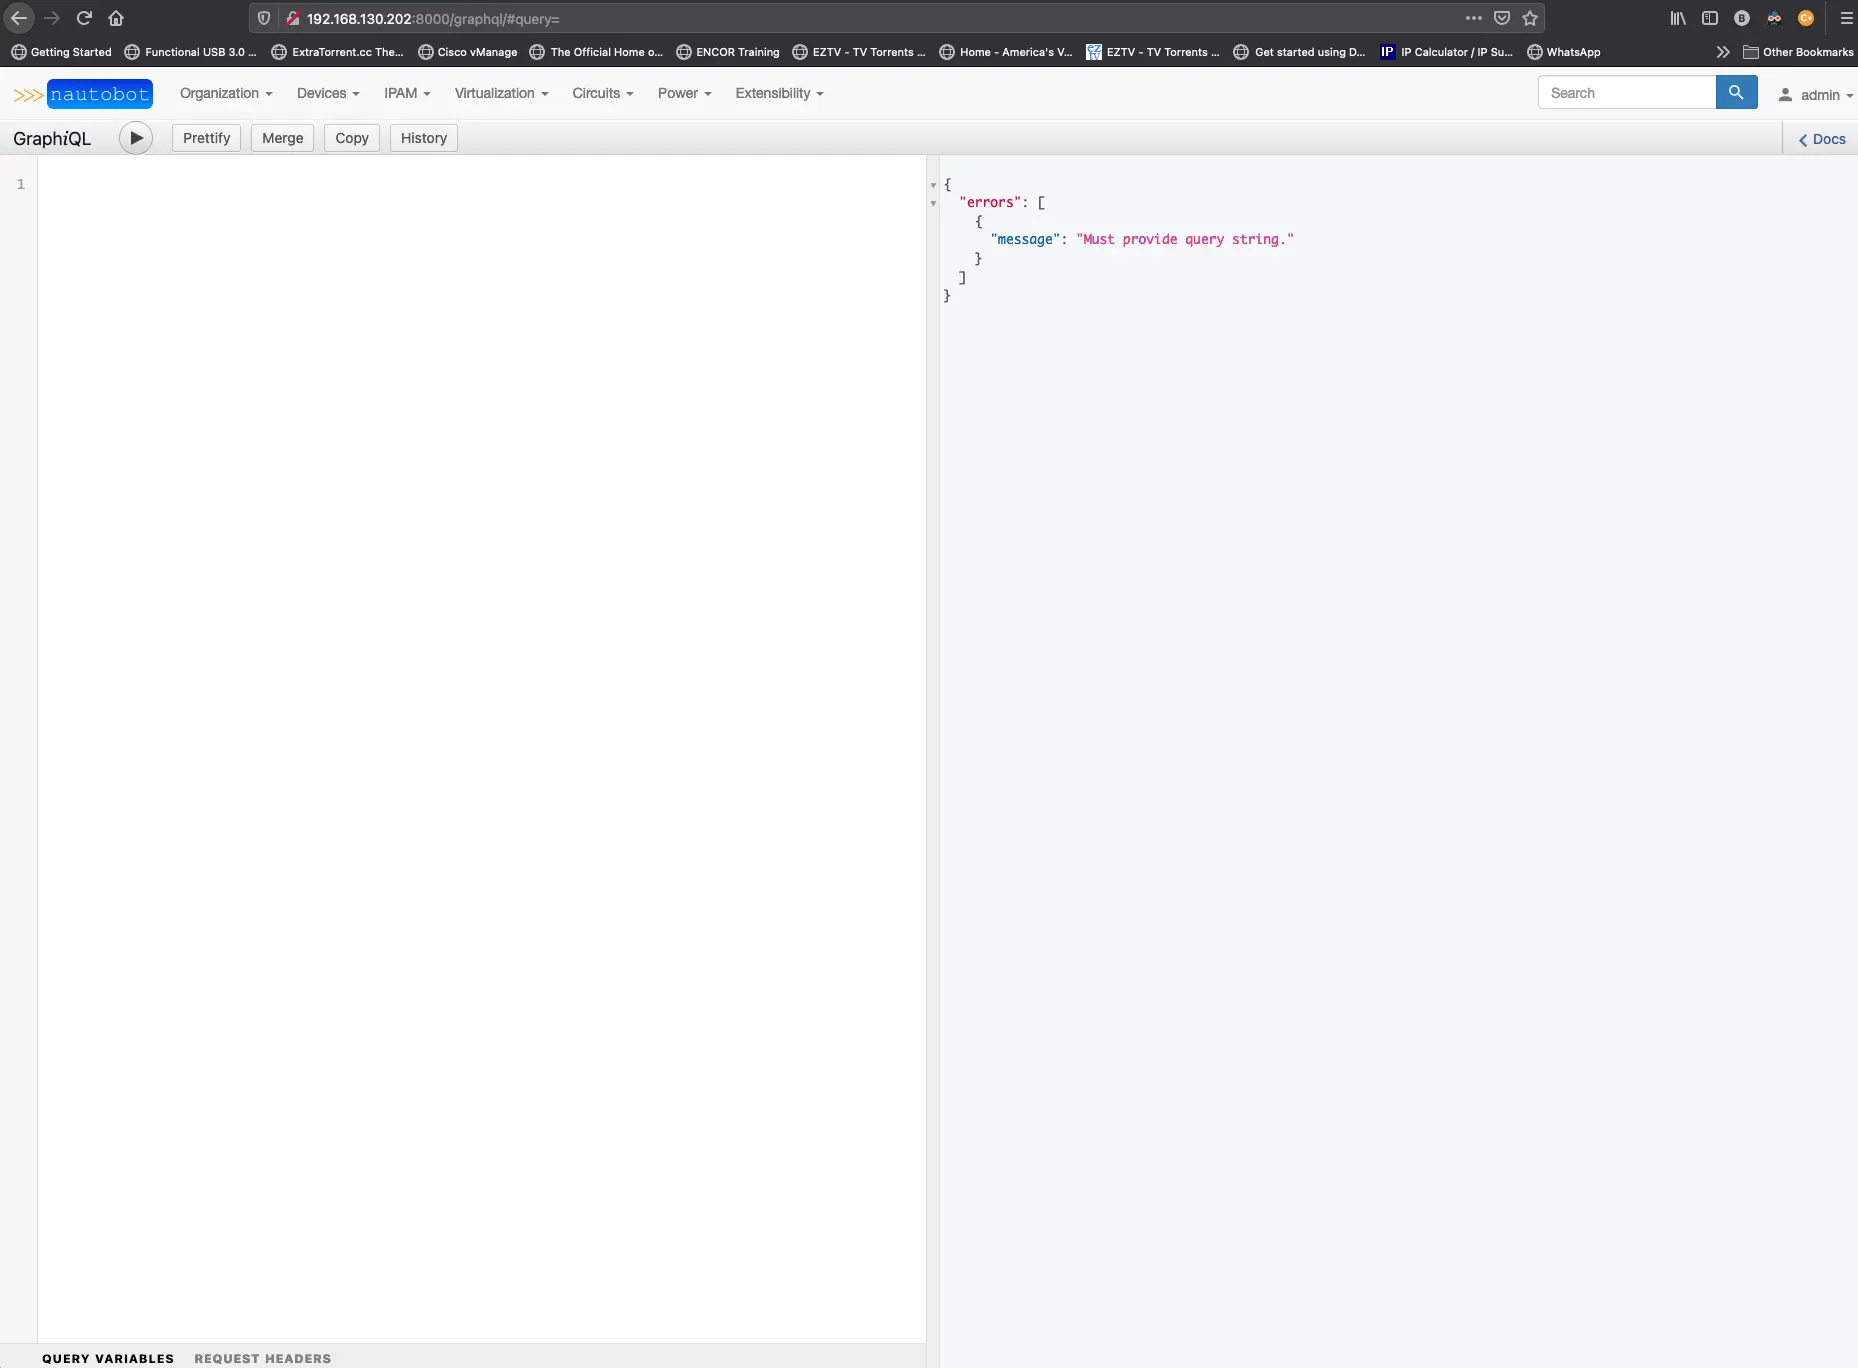Viewport: 1858px width, 1368px height.
Task: Open the admin user dropdown
Action: (x=1815, y=95)
